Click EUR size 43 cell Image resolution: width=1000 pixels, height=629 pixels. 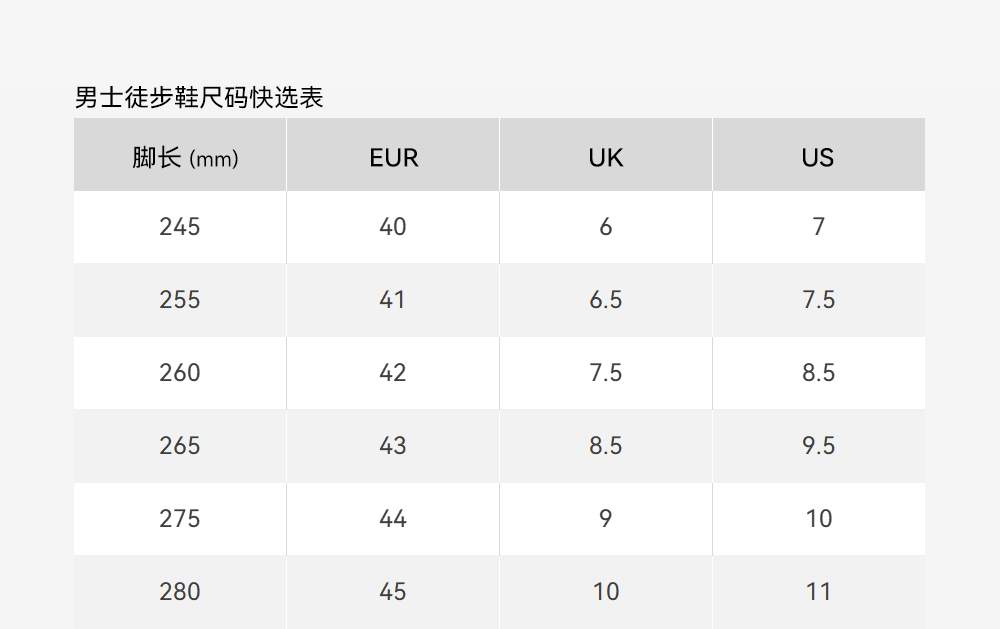pos(393,446)
